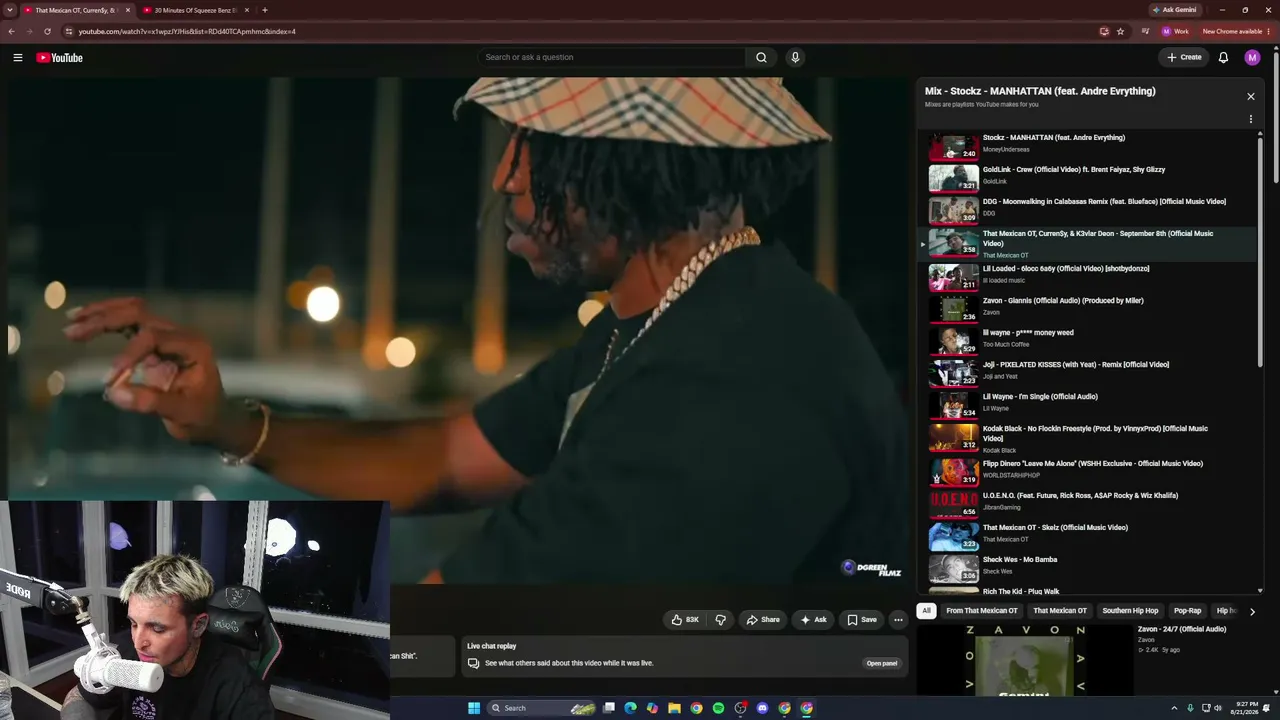Open the YouTube guide hamburger menu

pyautogui.click(x=18, y=58)
